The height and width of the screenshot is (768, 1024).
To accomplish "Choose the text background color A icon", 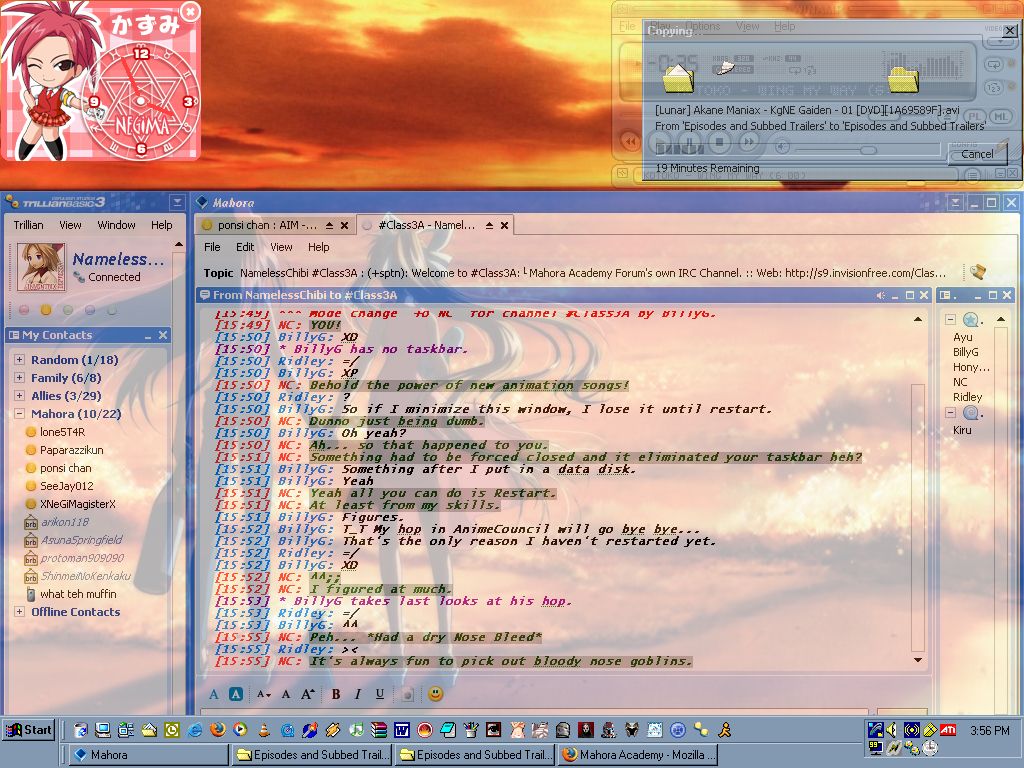I will coord(236,694).
